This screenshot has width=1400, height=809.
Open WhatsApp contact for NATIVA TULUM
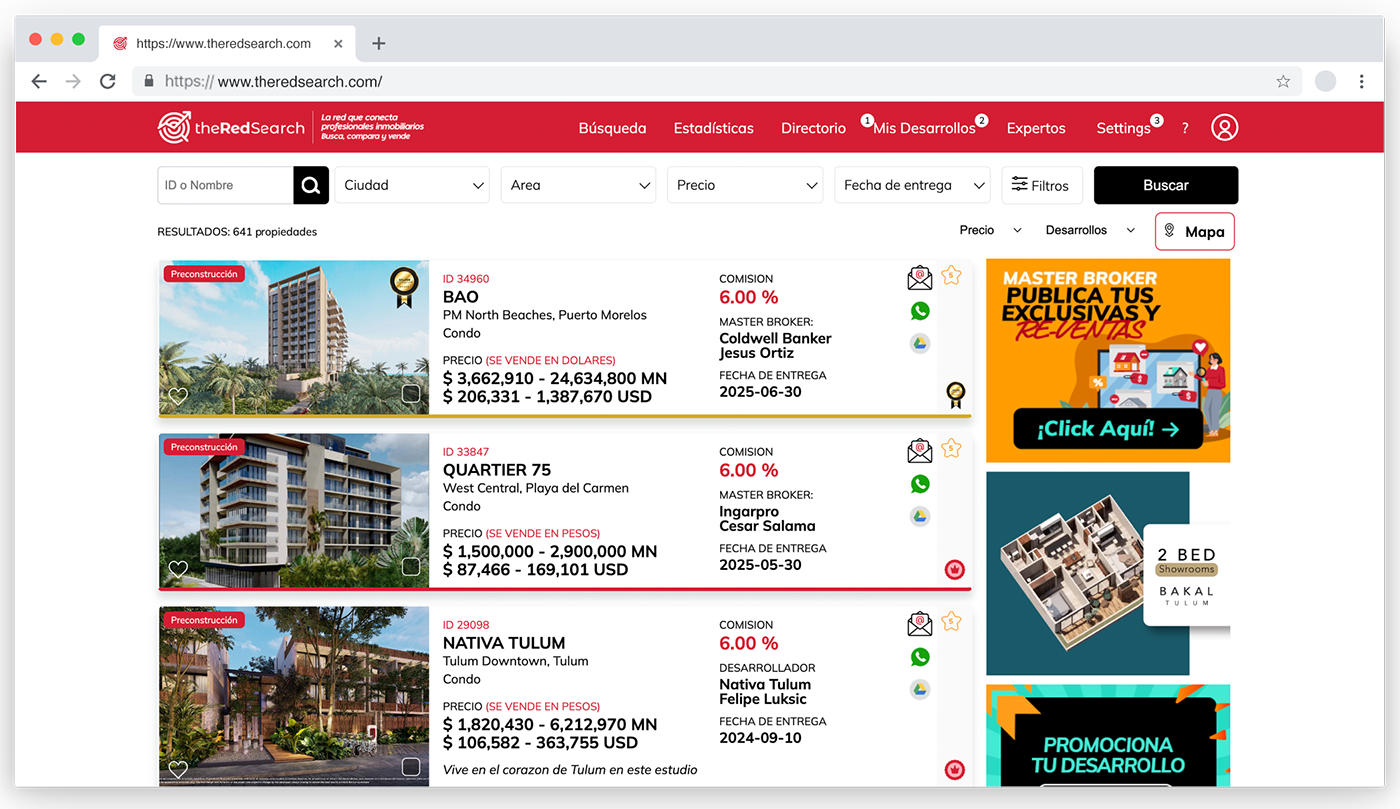pos(920,657)
